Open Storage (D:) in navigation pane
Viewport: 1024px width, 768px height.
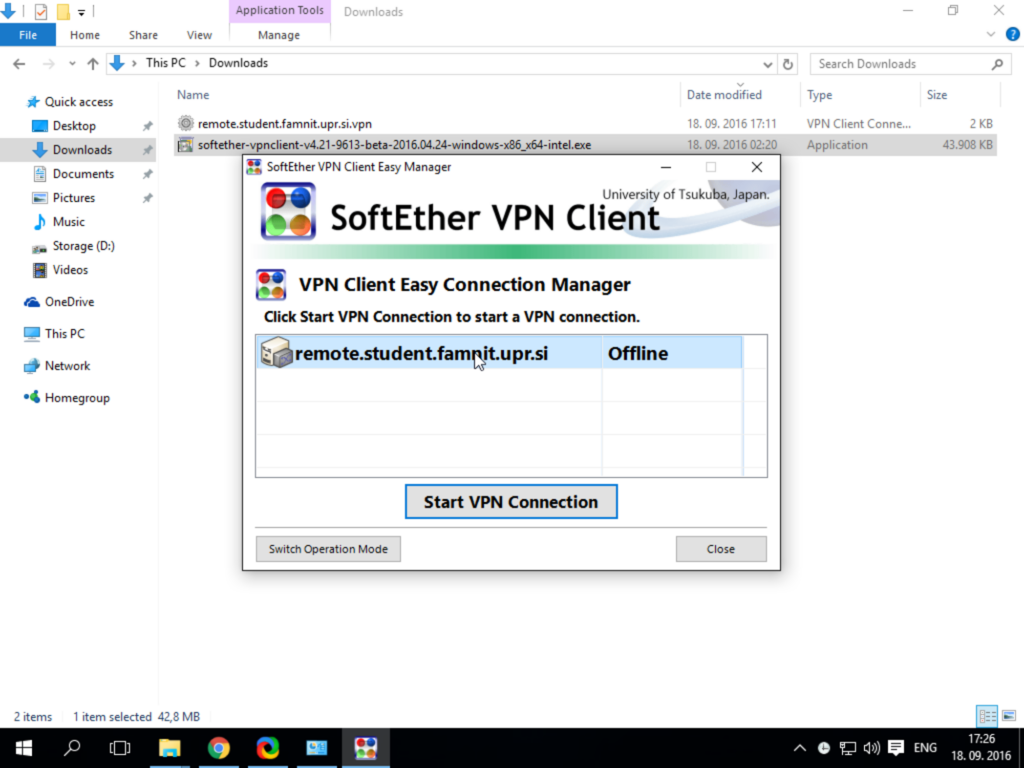84,246
